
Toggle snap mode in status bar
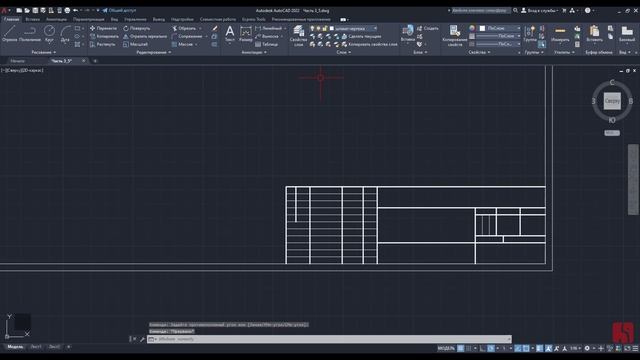pyautogui.click(x=469, y=348)
